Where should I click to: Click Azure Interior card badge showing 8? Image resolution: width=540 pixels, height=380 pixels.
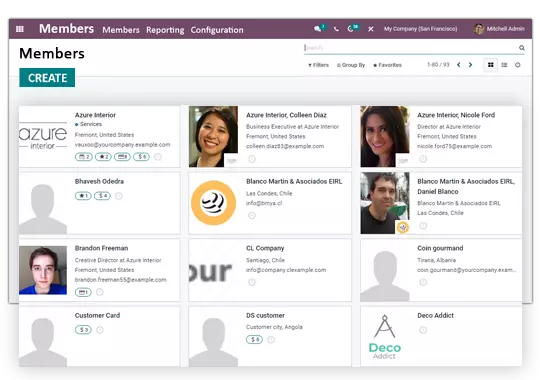point(122,157)
